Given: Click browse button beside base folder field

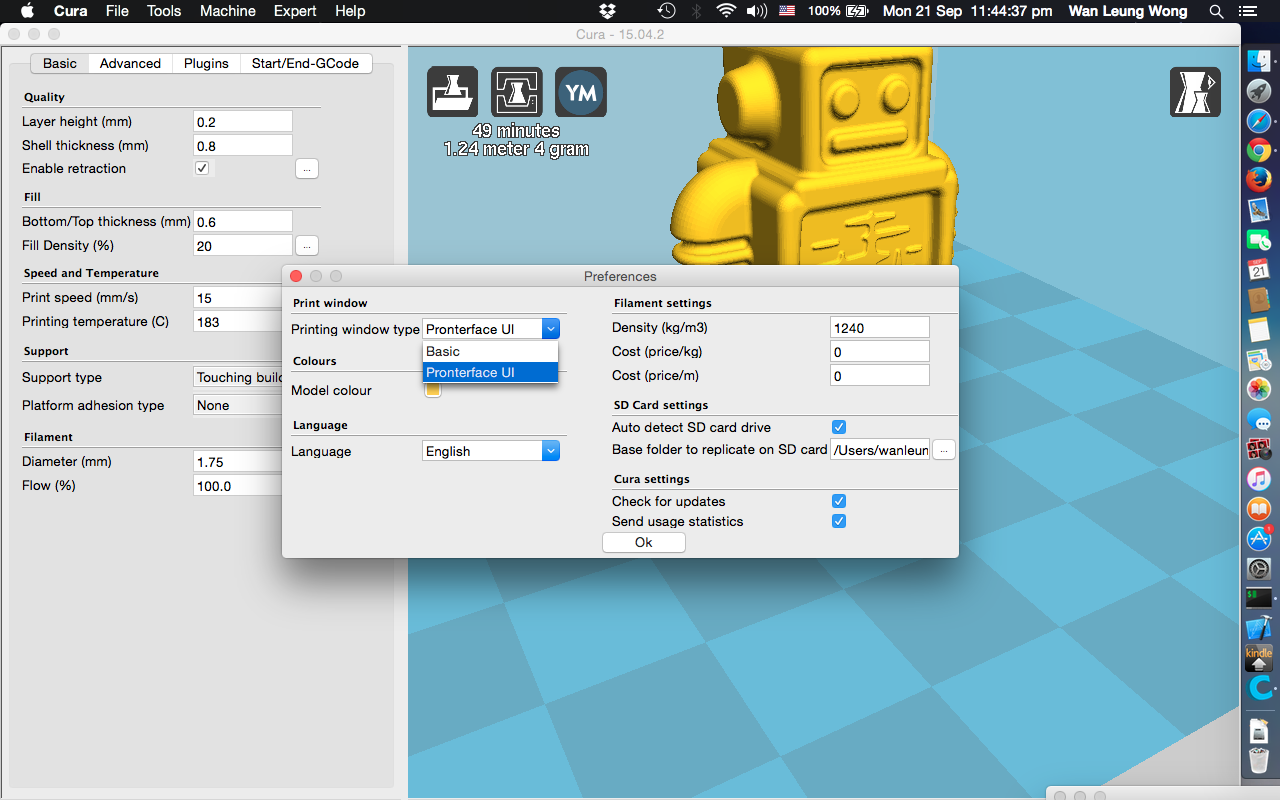Looking at the screenshot, I should [x=944, y=450].
